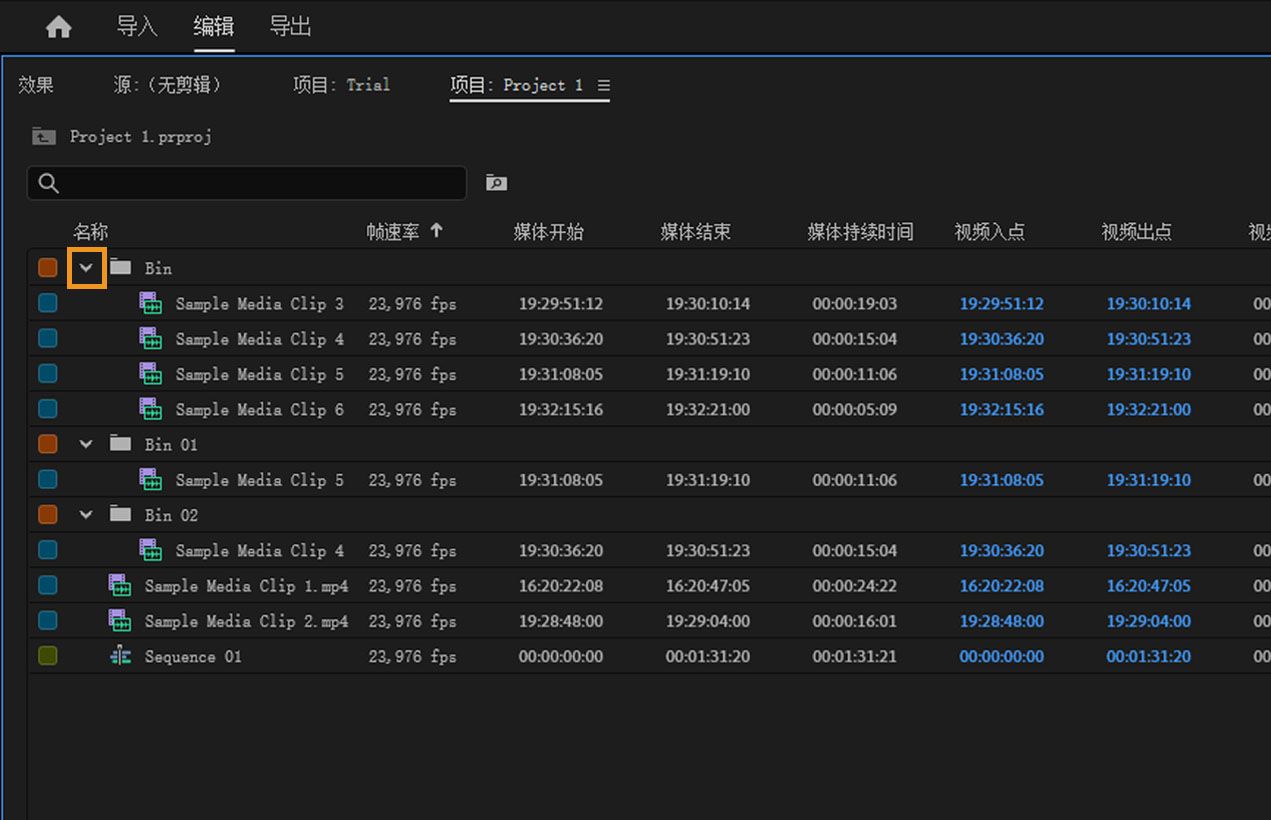Collapse the top Bin folder

[x=86, y=268]
